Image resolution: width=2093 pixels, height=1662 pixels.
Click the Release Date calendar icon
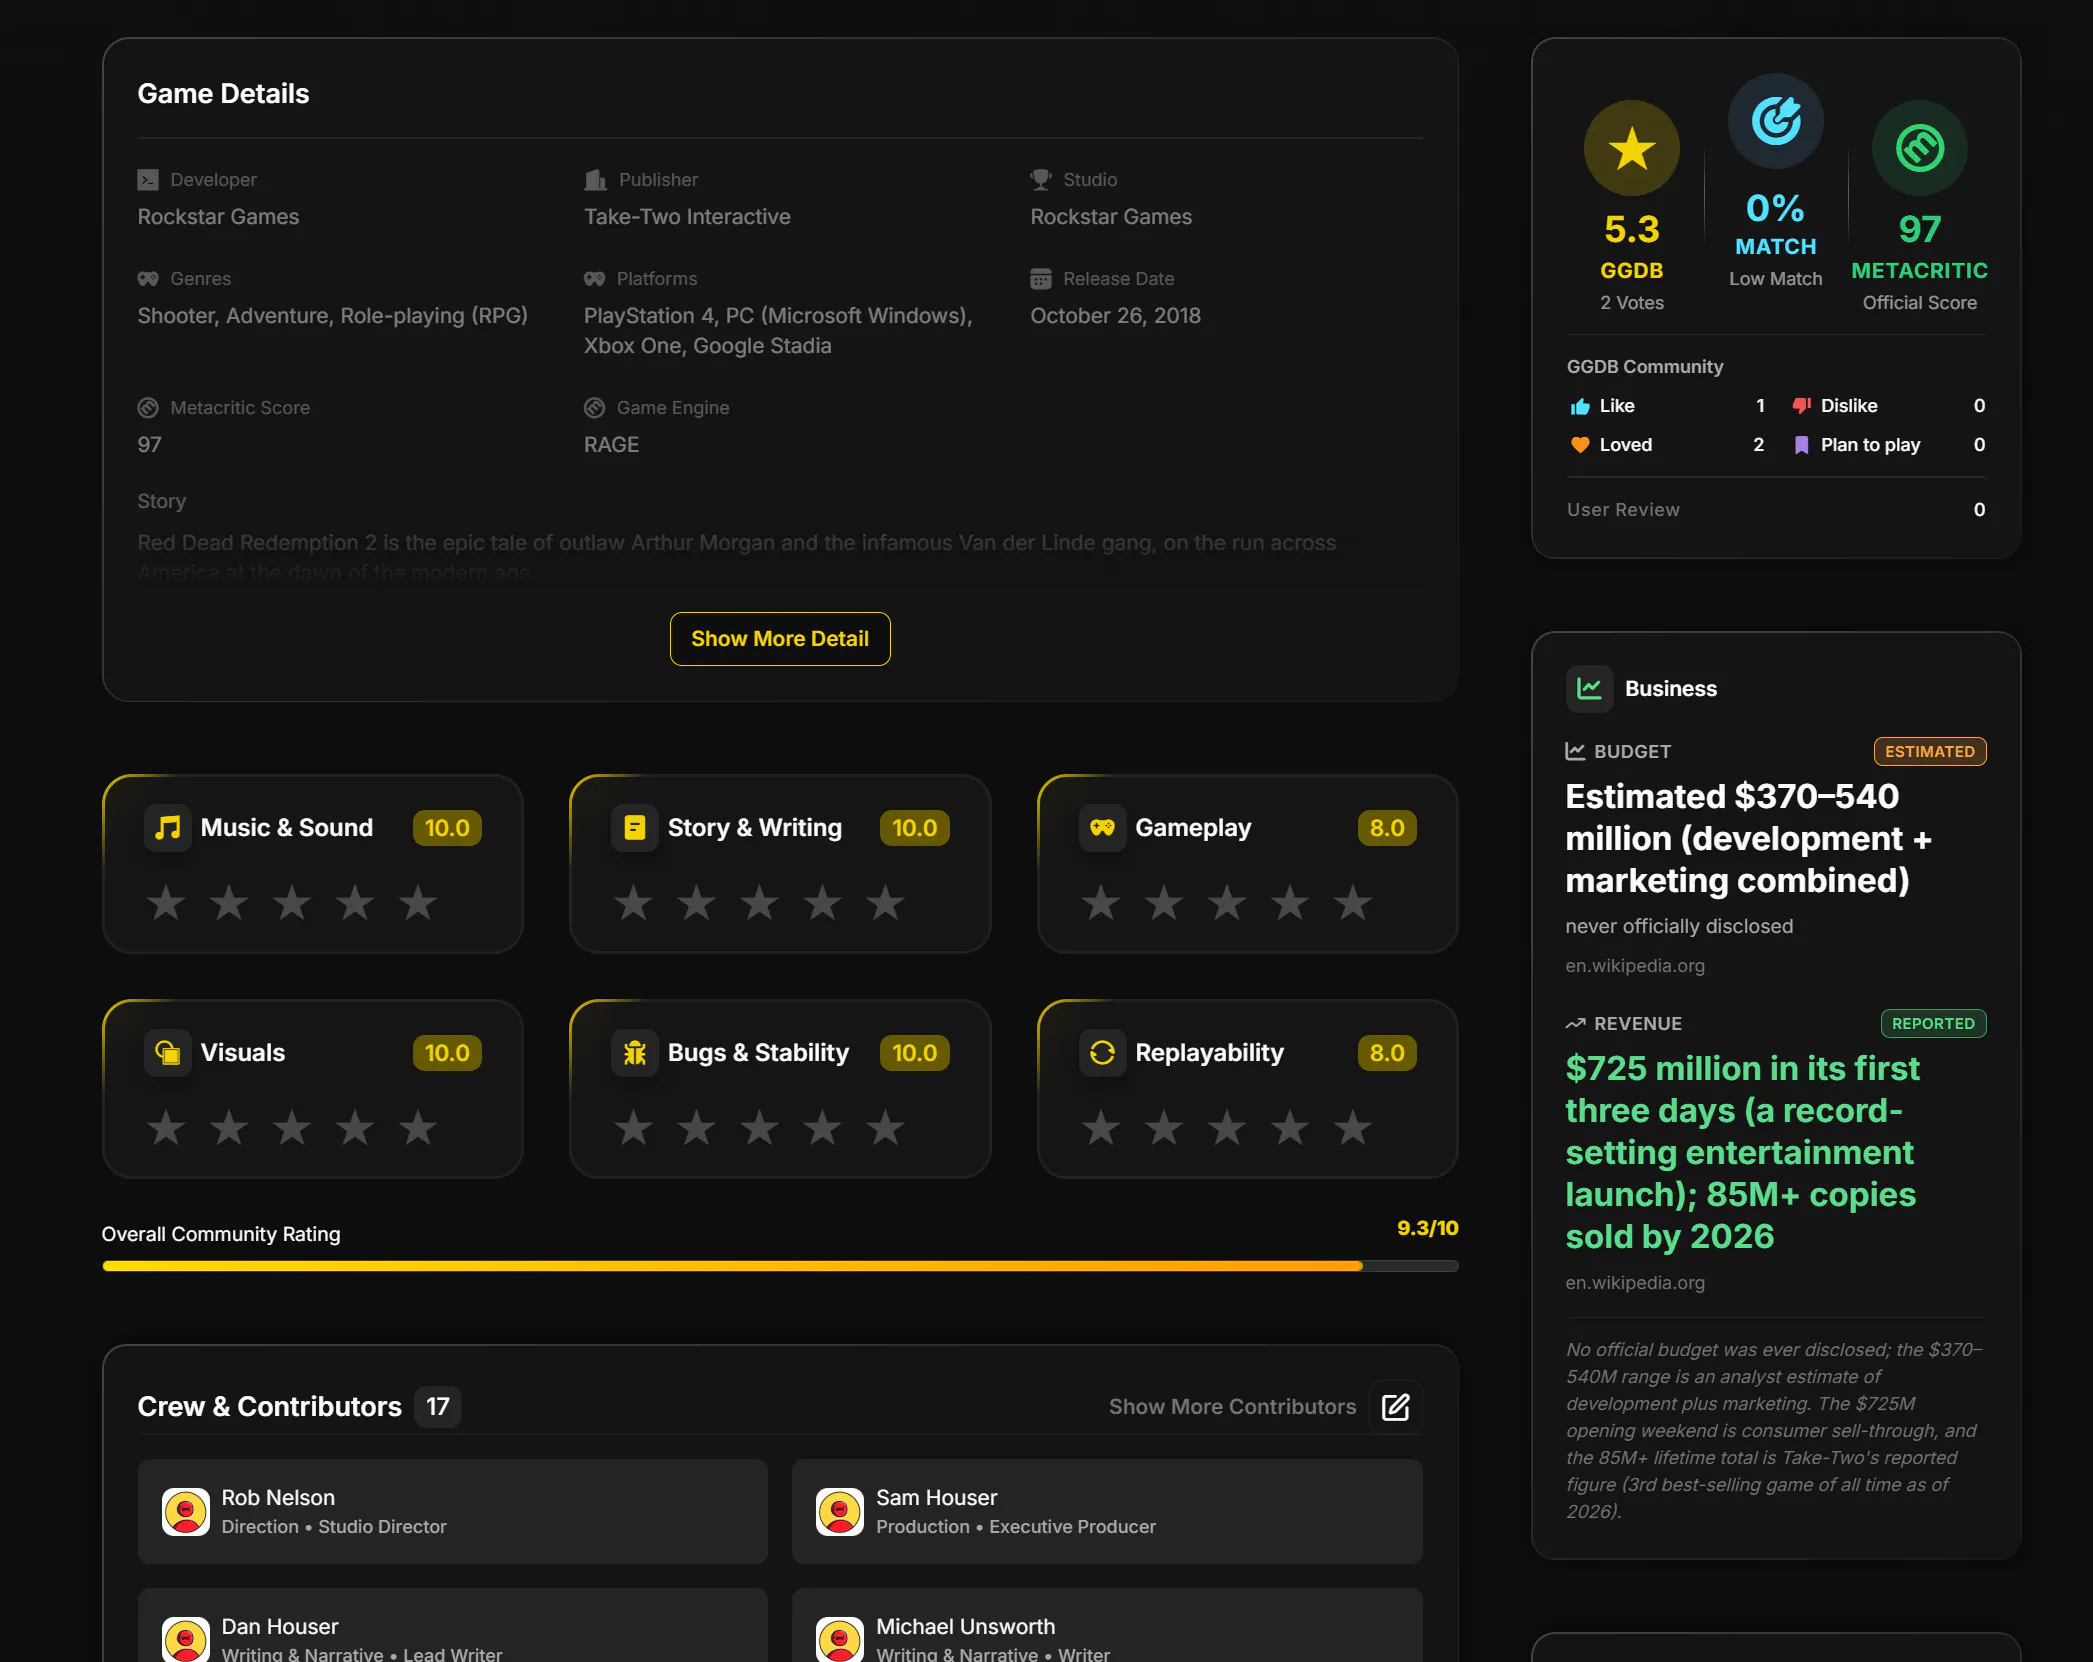pyautogui.click(x=1041, y=279)
